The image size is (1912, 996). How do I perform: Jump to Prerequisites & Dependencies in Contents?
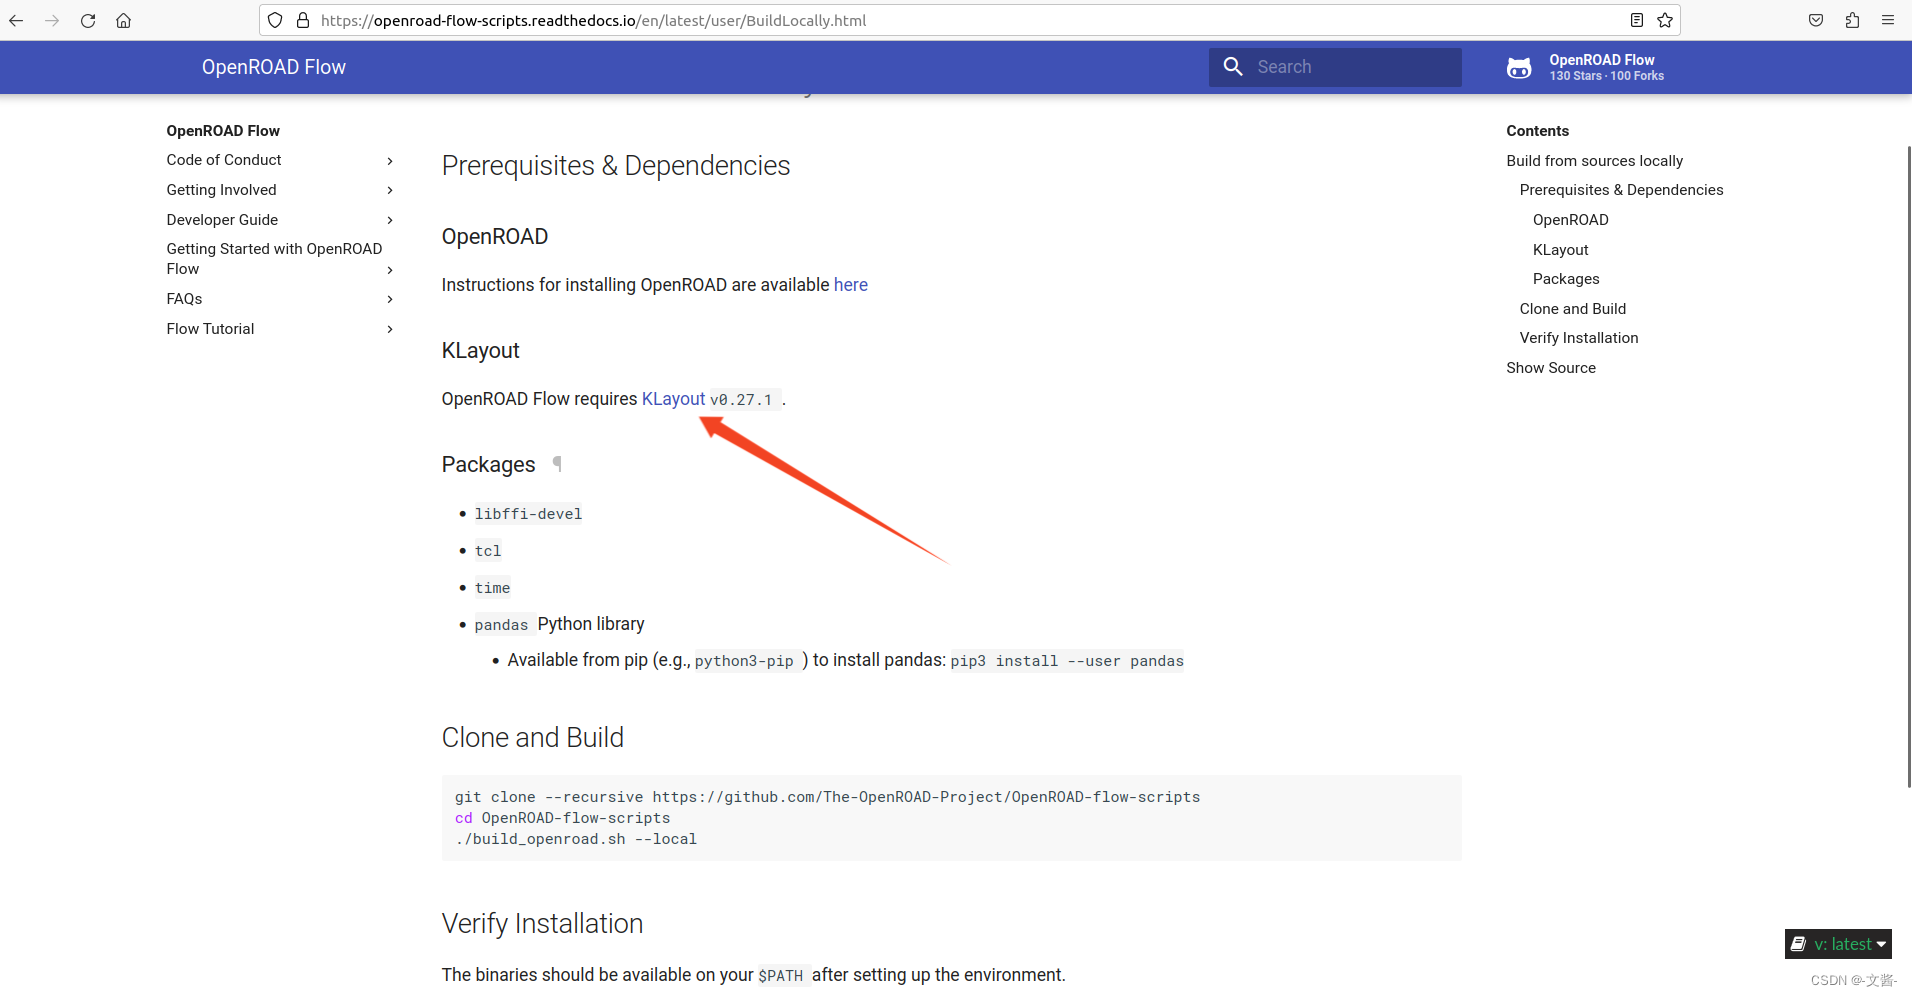tap(1621, 190)
